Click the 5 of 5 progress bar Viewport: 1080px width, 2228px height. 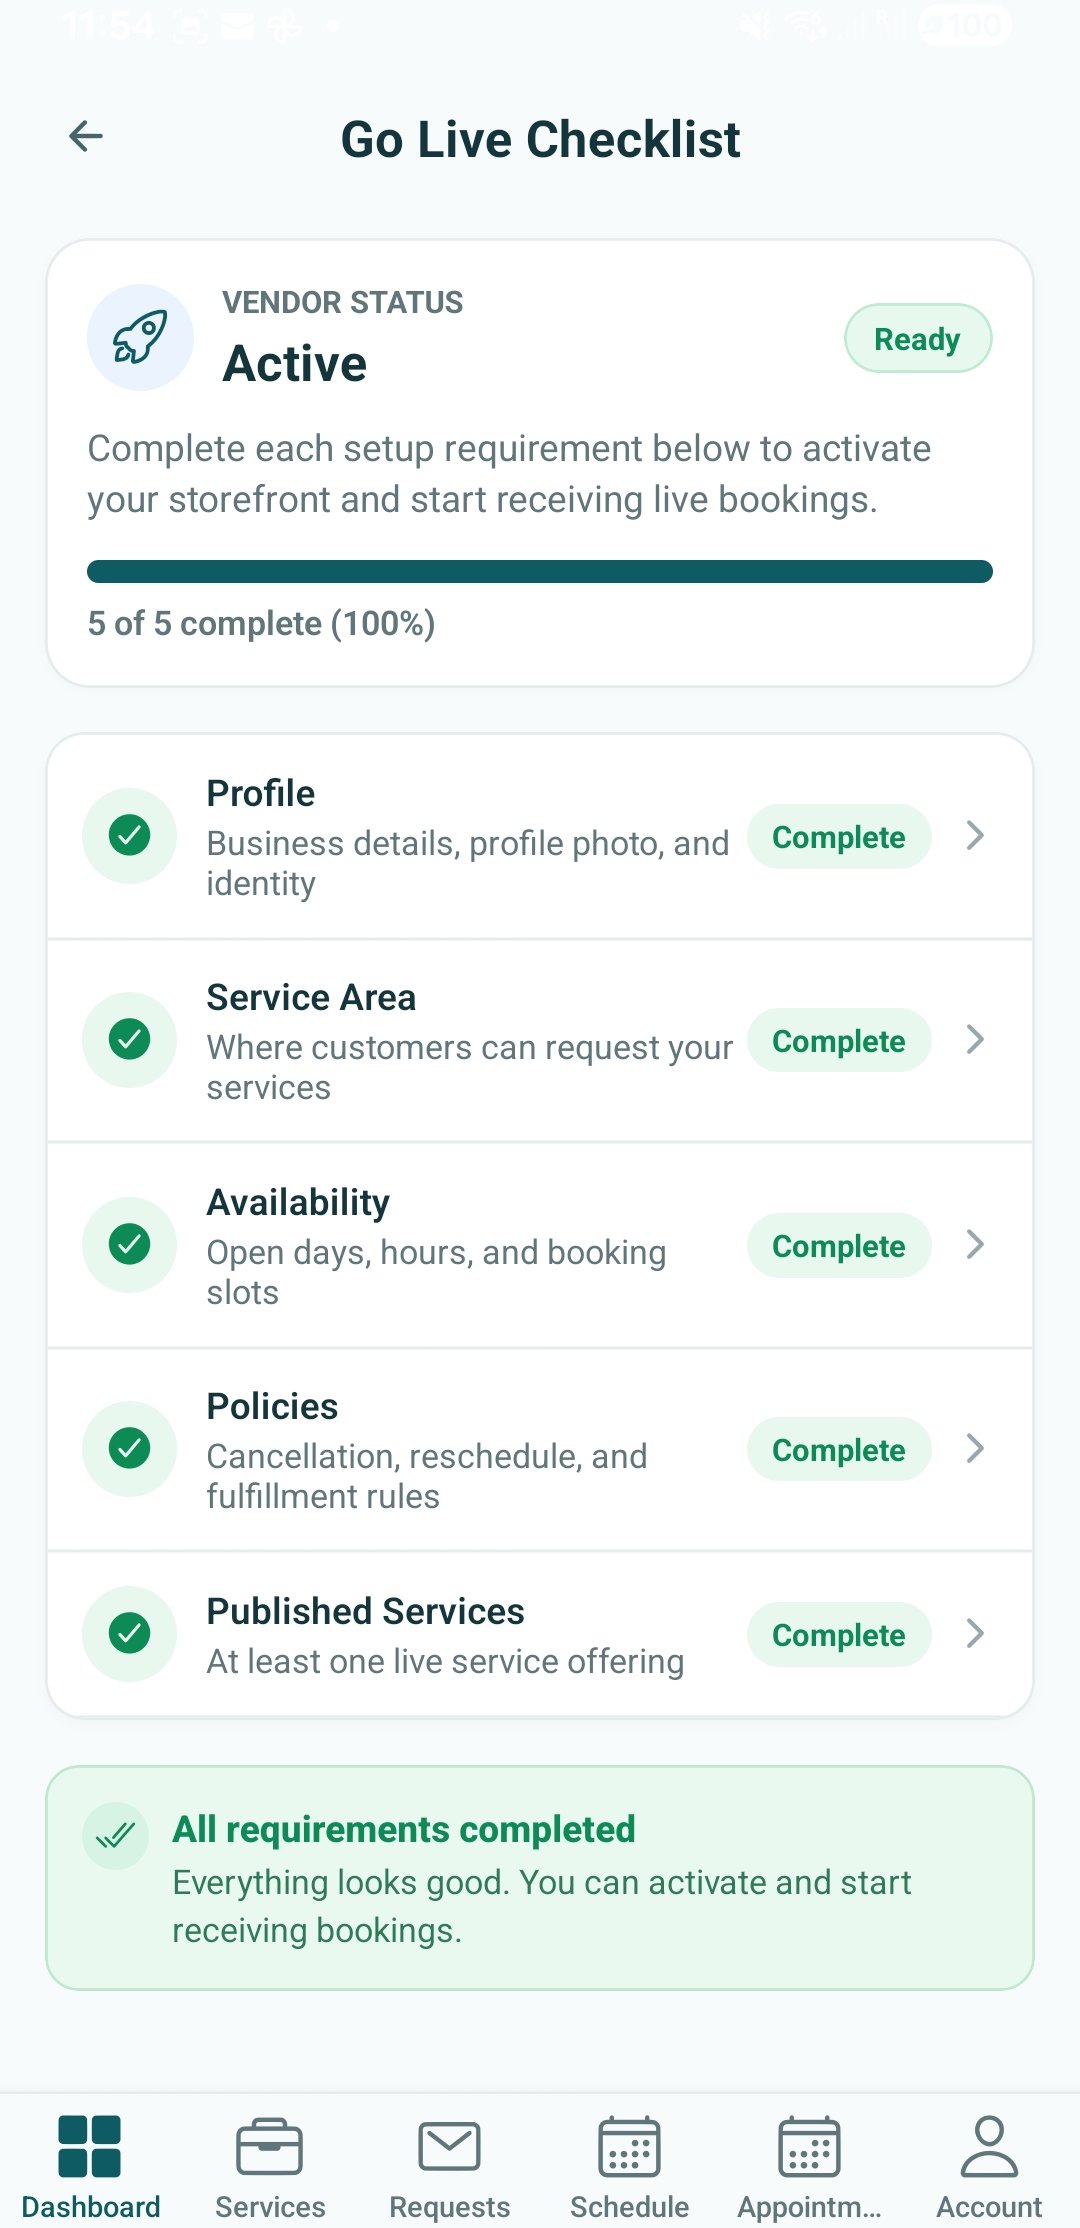coord(540,572)
